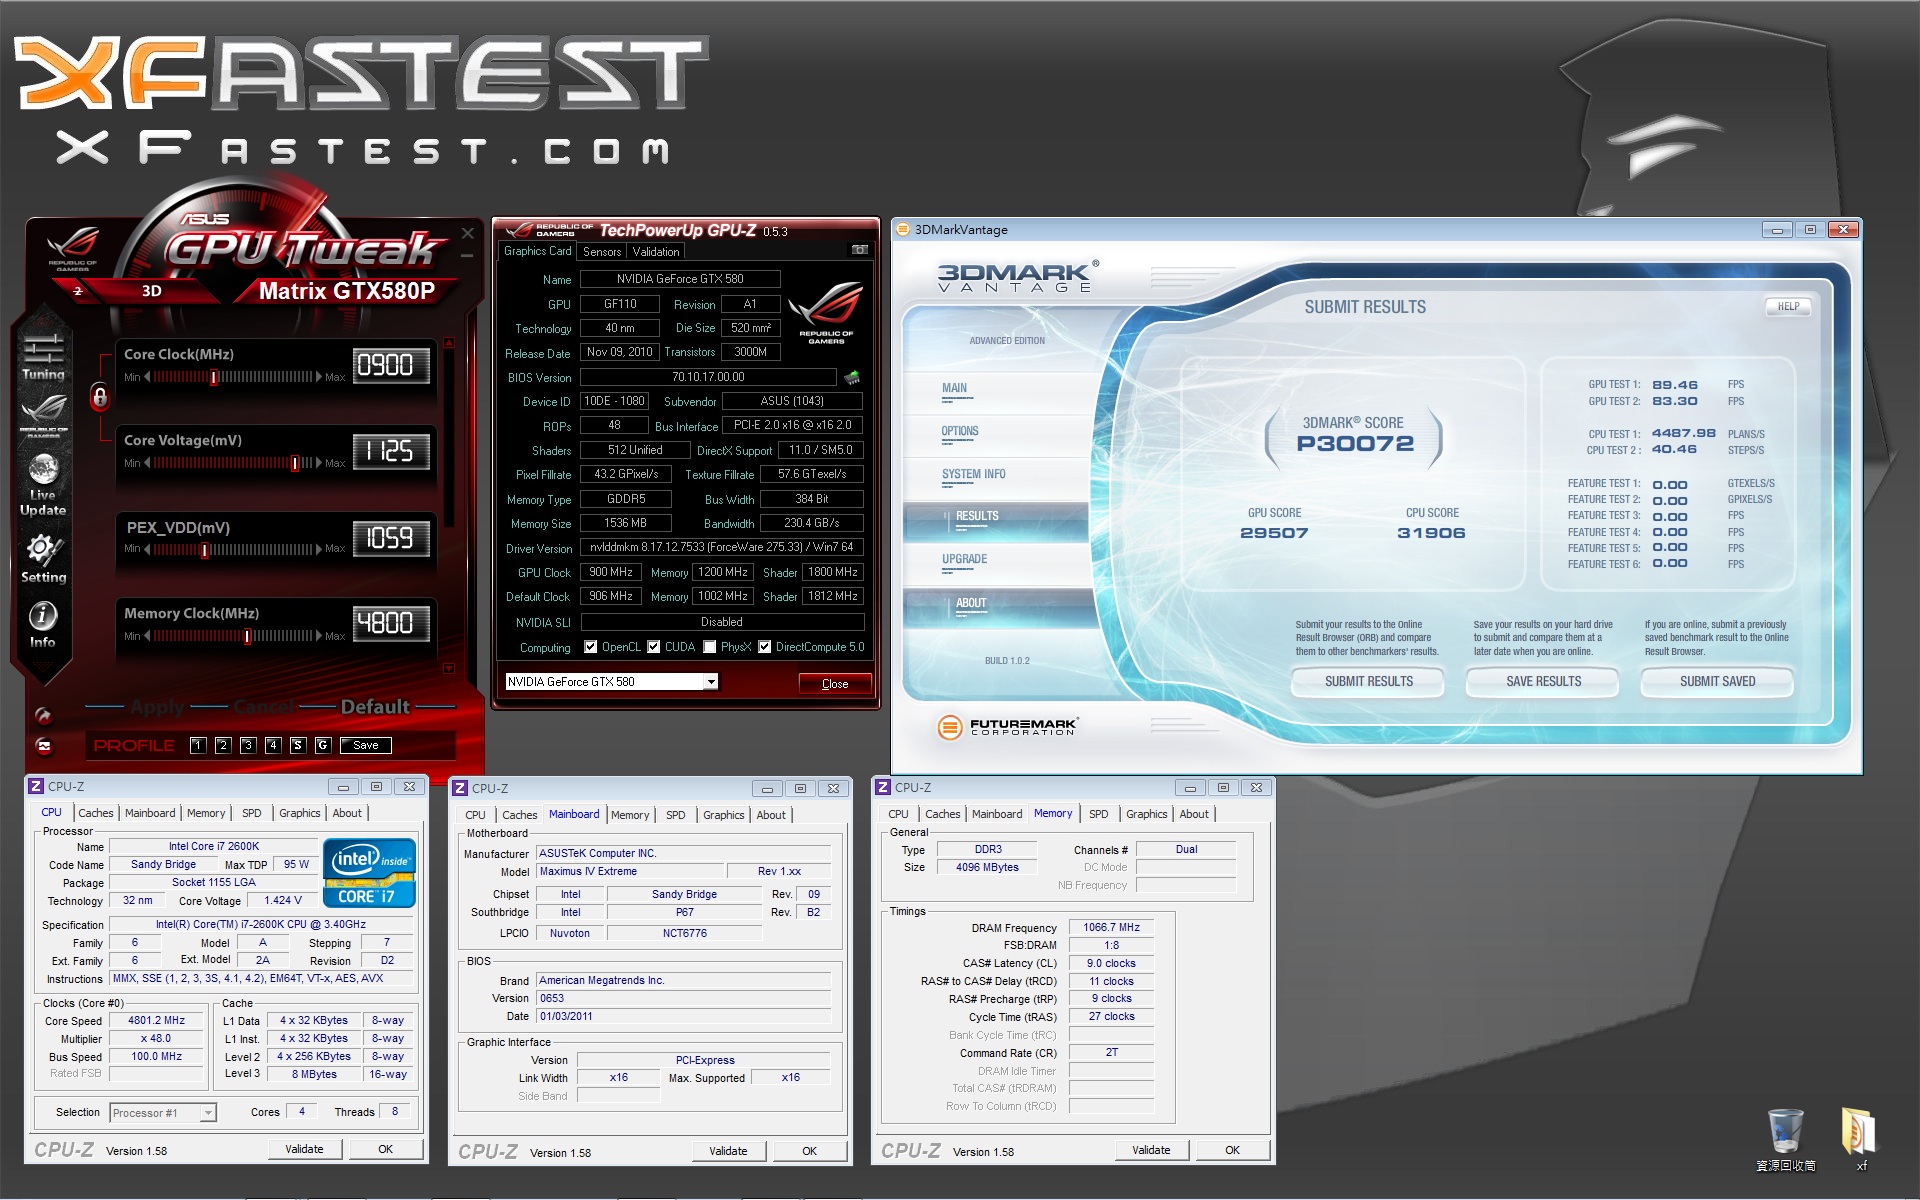Click the BIOS save chip icon
This screenshot has width=1920, height=1200.
[852, 378]
